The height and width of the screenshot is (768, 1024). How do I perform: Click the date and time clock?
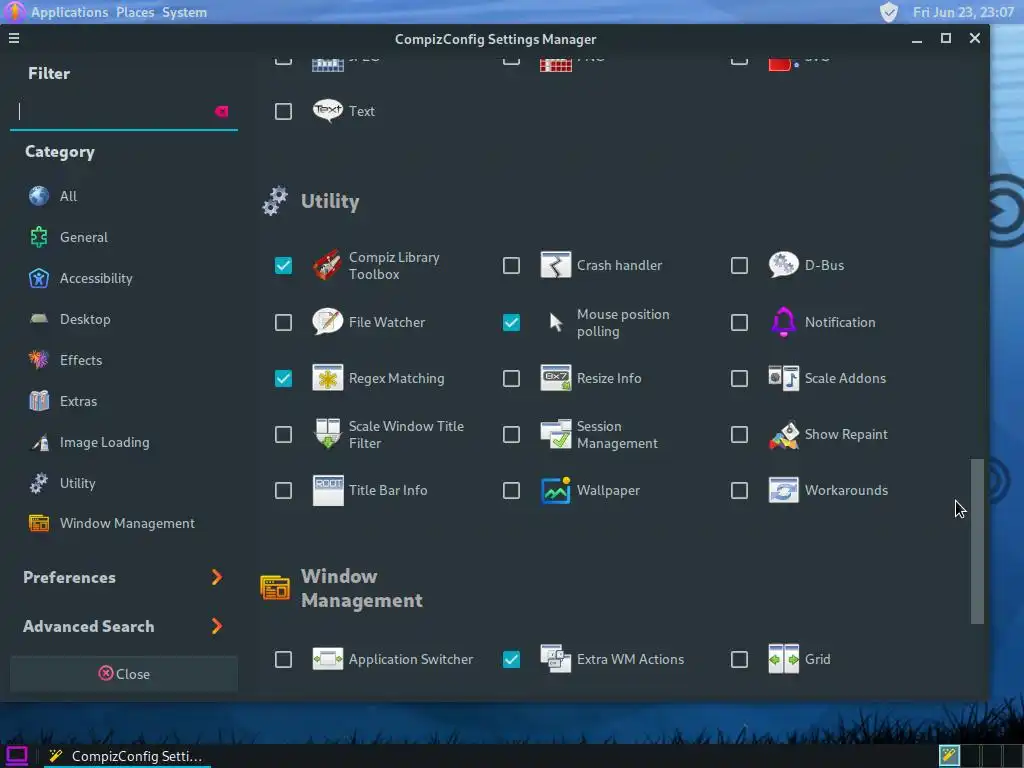click(x=963, y=12)
